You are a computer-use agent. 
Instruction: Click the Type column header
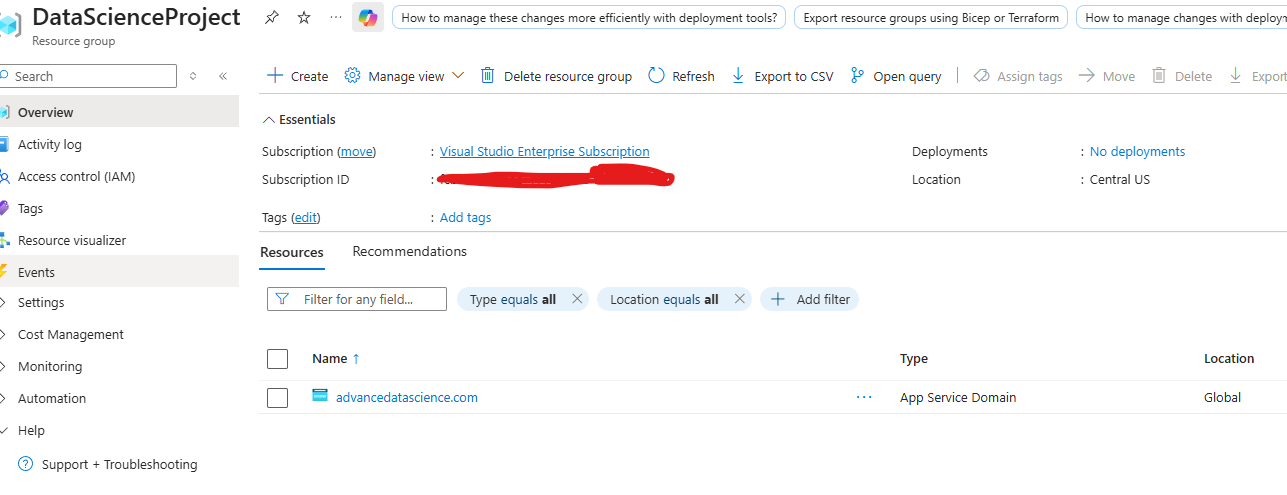pos(914,358)
